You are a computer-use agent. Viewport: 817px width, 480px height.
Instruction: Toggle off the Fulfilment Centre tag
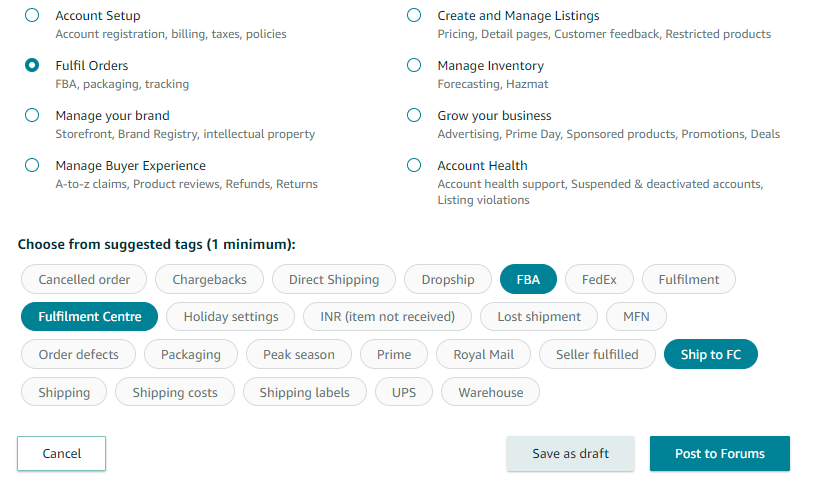[x=89, y=316]
